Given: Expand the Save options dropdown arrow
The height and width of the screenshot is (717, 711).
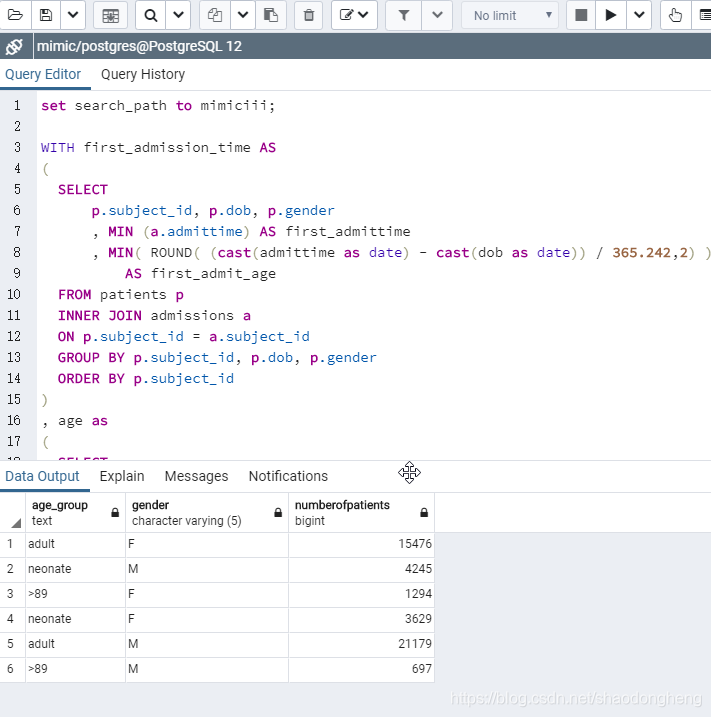Looking at the screenshot, I should tap(73, 15).
